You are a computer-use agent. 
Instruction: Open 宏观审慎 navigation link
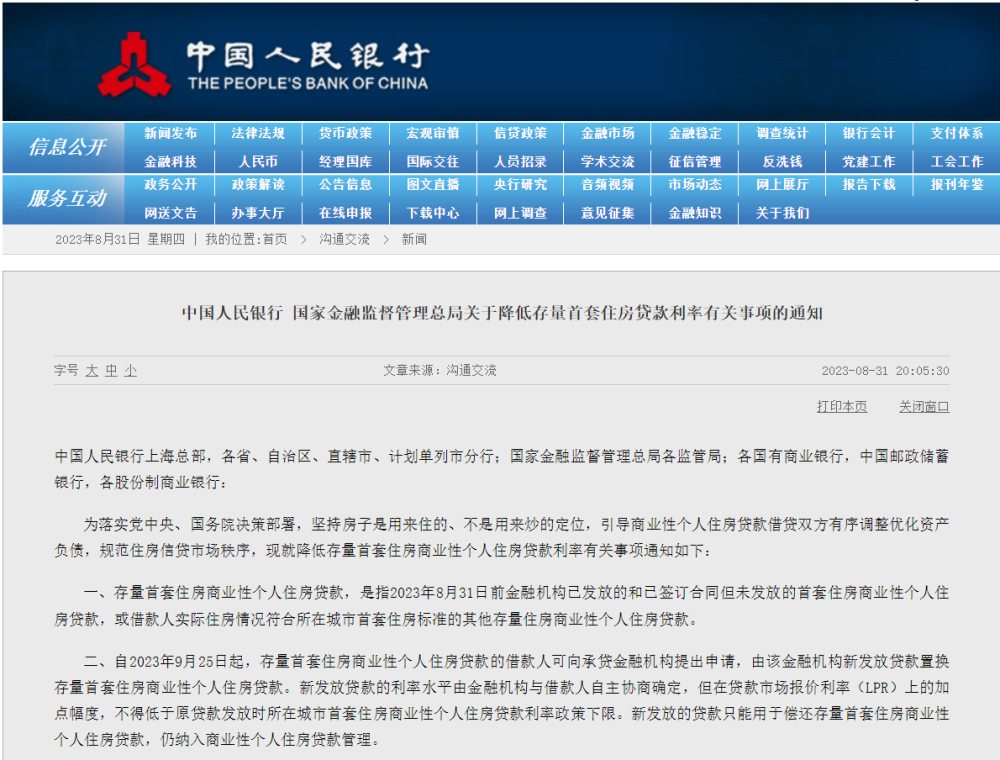tap(432, 133)
